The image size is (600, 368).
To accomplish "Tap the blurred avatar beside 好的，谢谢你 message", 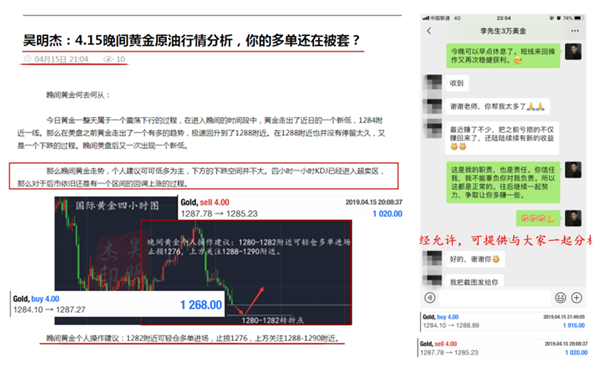I will click(433, 259).
